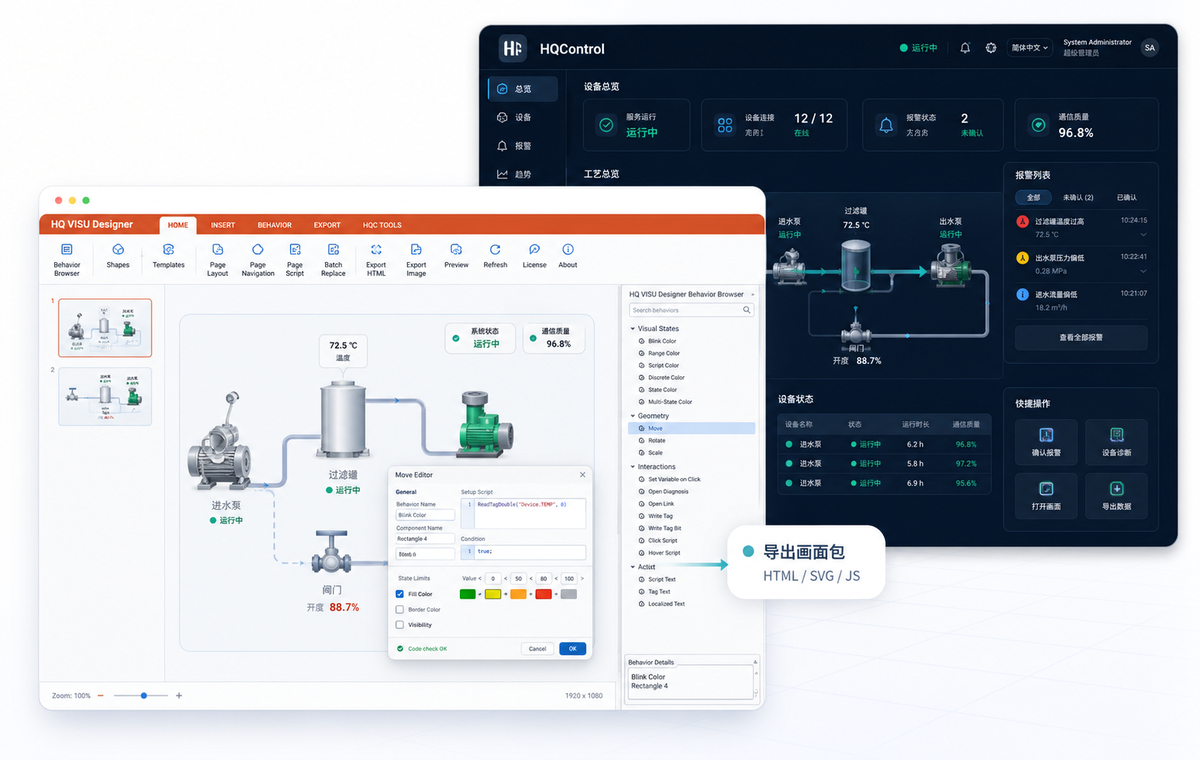Click the Behavior Name input field
The image size is (1200, 760).
pyautogui.click(x=425, y=515)
